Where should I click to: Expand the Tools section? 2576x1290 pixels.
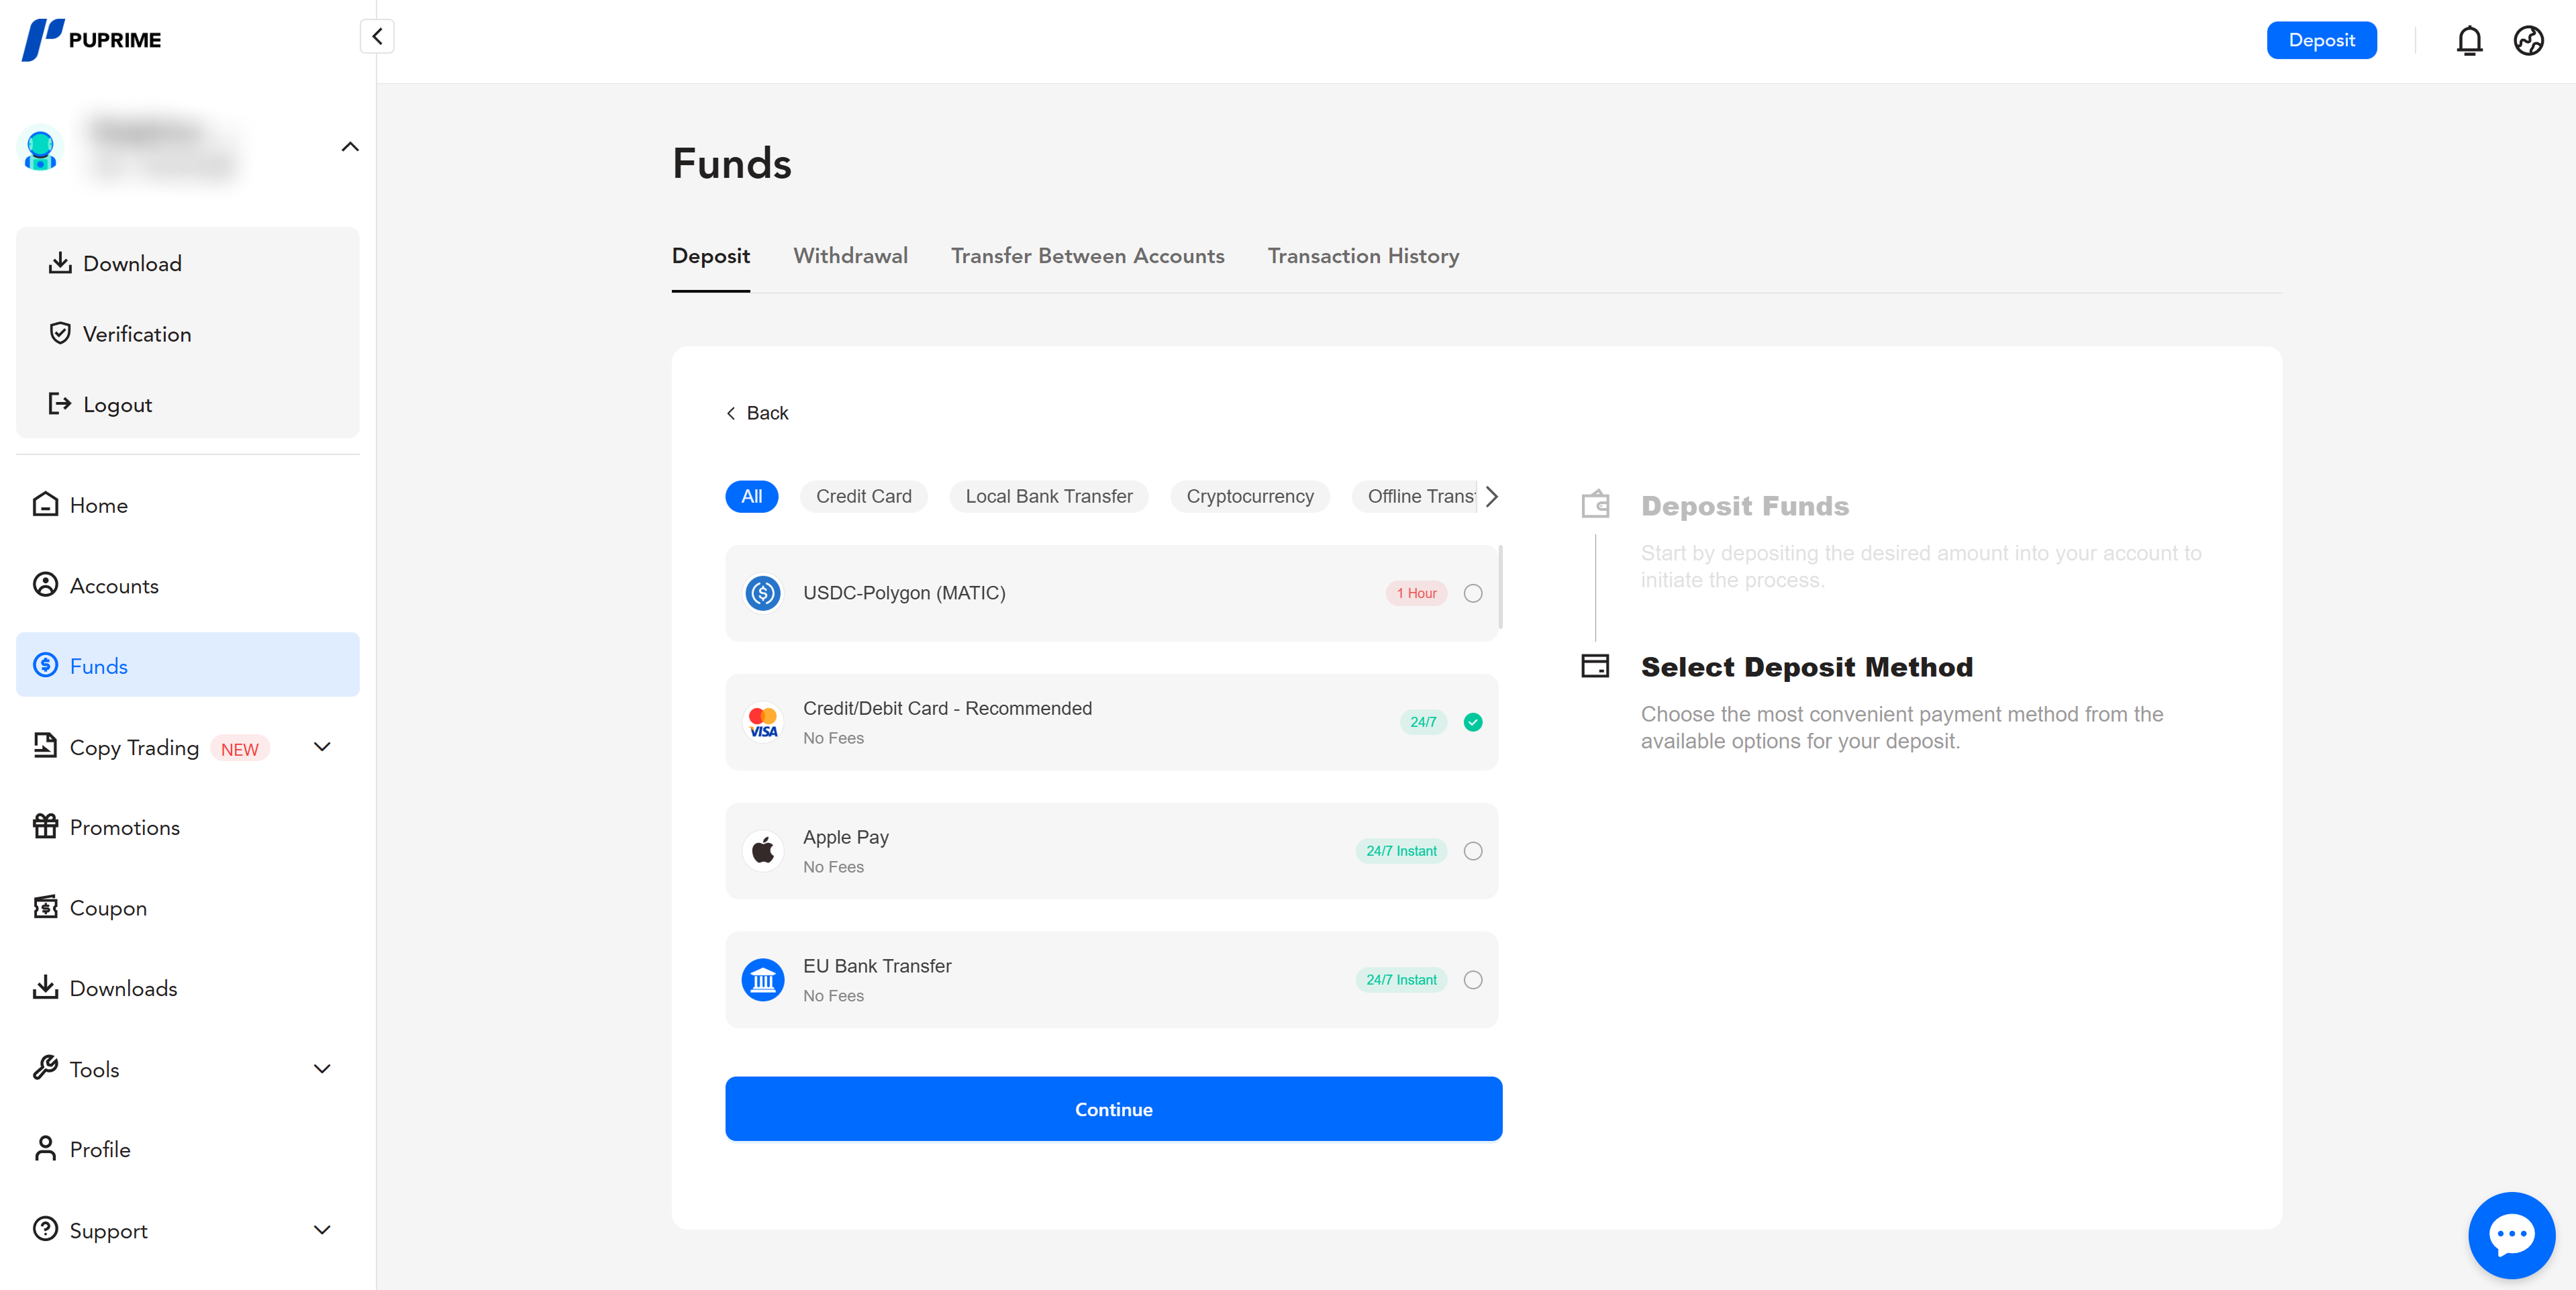point(321,1068)
